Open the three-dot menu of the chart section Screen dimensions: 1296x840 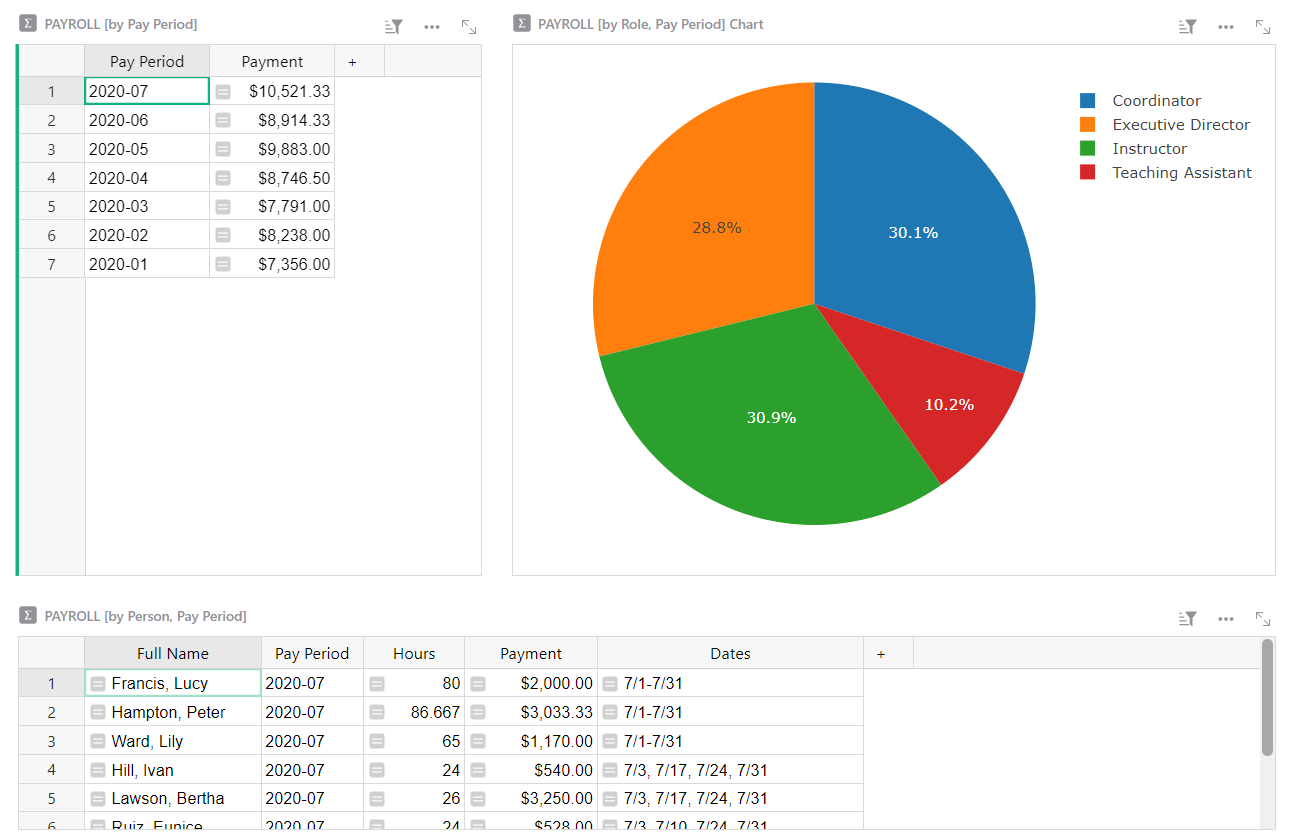click(x=1226, y=27)
